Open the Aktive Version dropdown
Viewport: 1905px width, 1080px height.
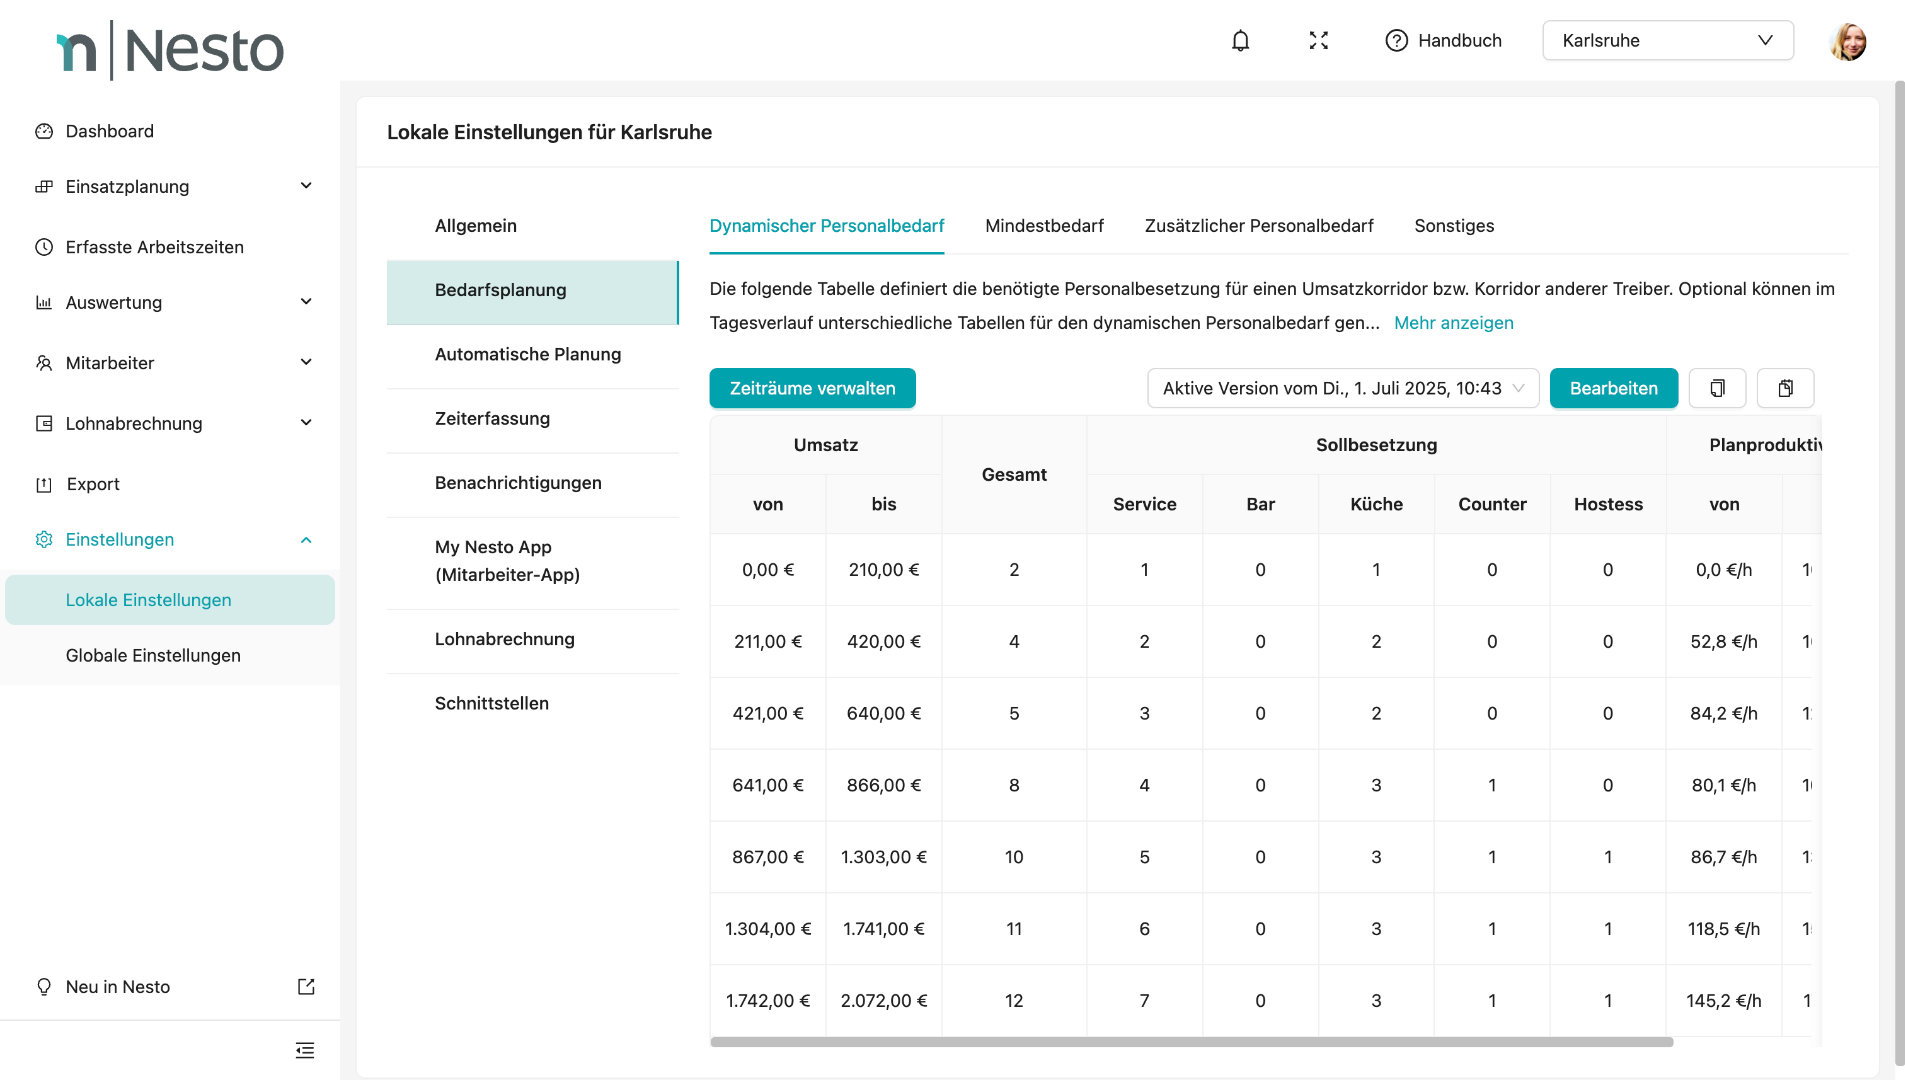[x=1342, y=388]
